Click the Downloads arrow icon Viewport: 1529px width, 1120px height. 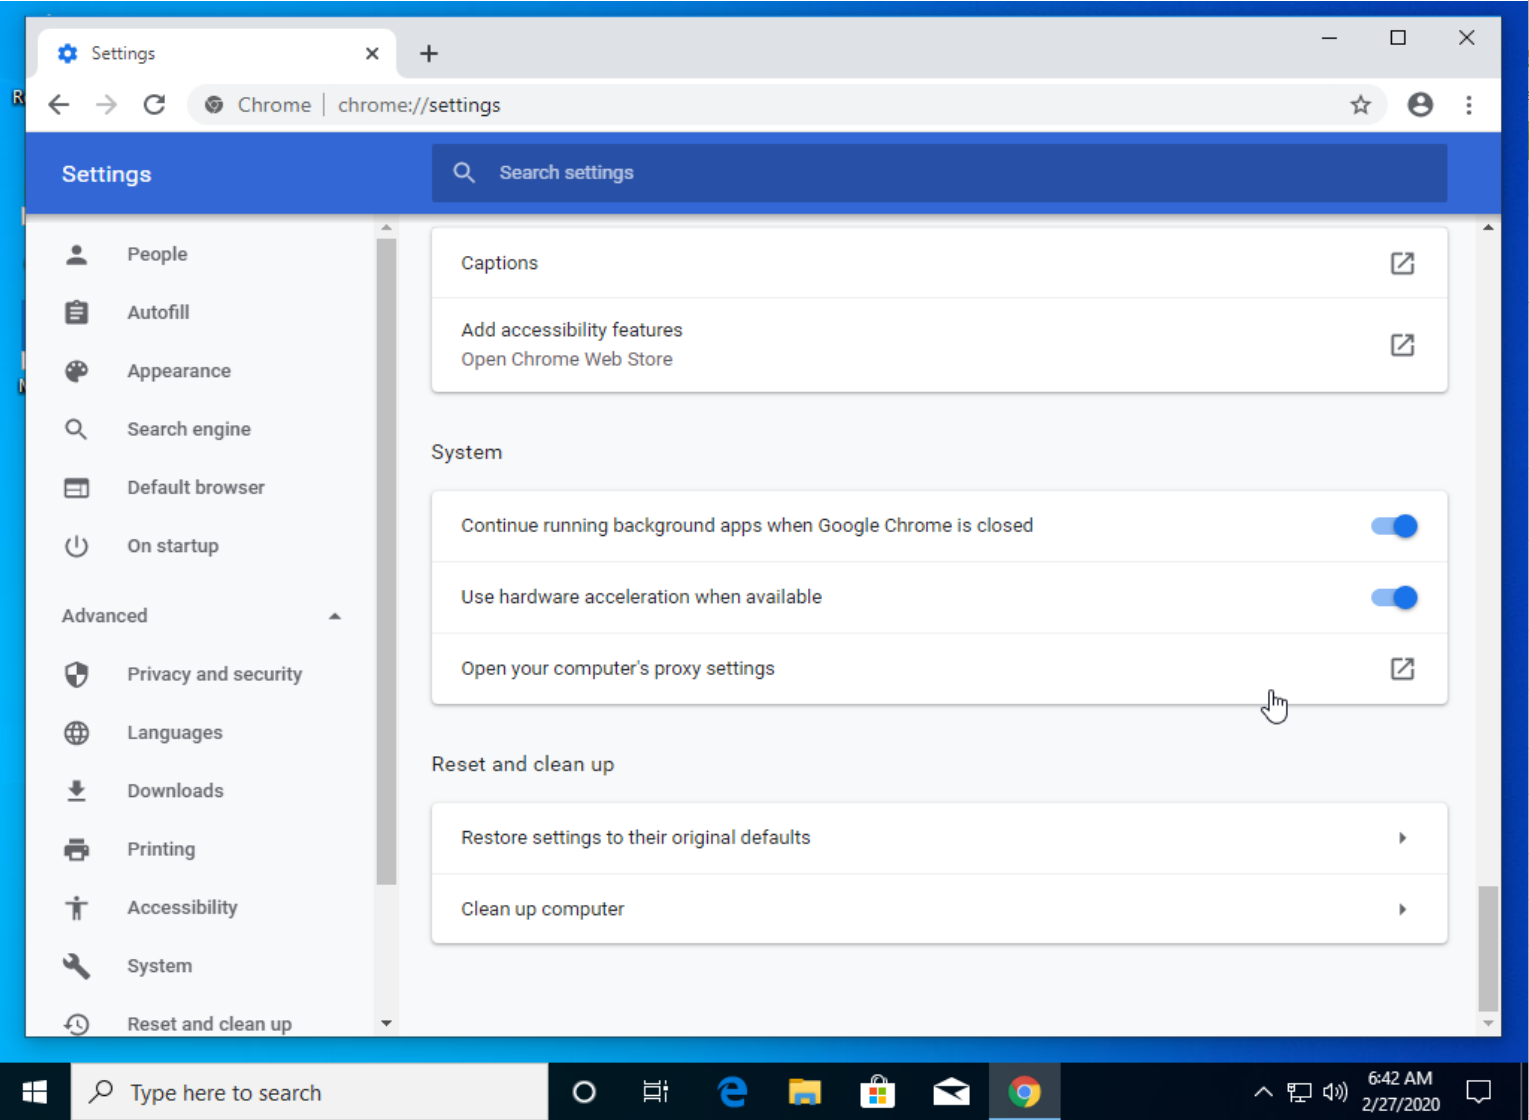click(76, 791)
